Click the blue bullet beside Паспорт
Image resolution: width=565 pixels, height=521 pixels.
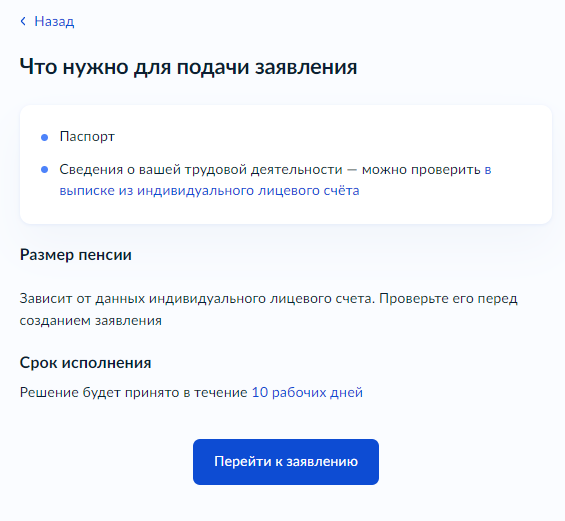tap(45, 137)
